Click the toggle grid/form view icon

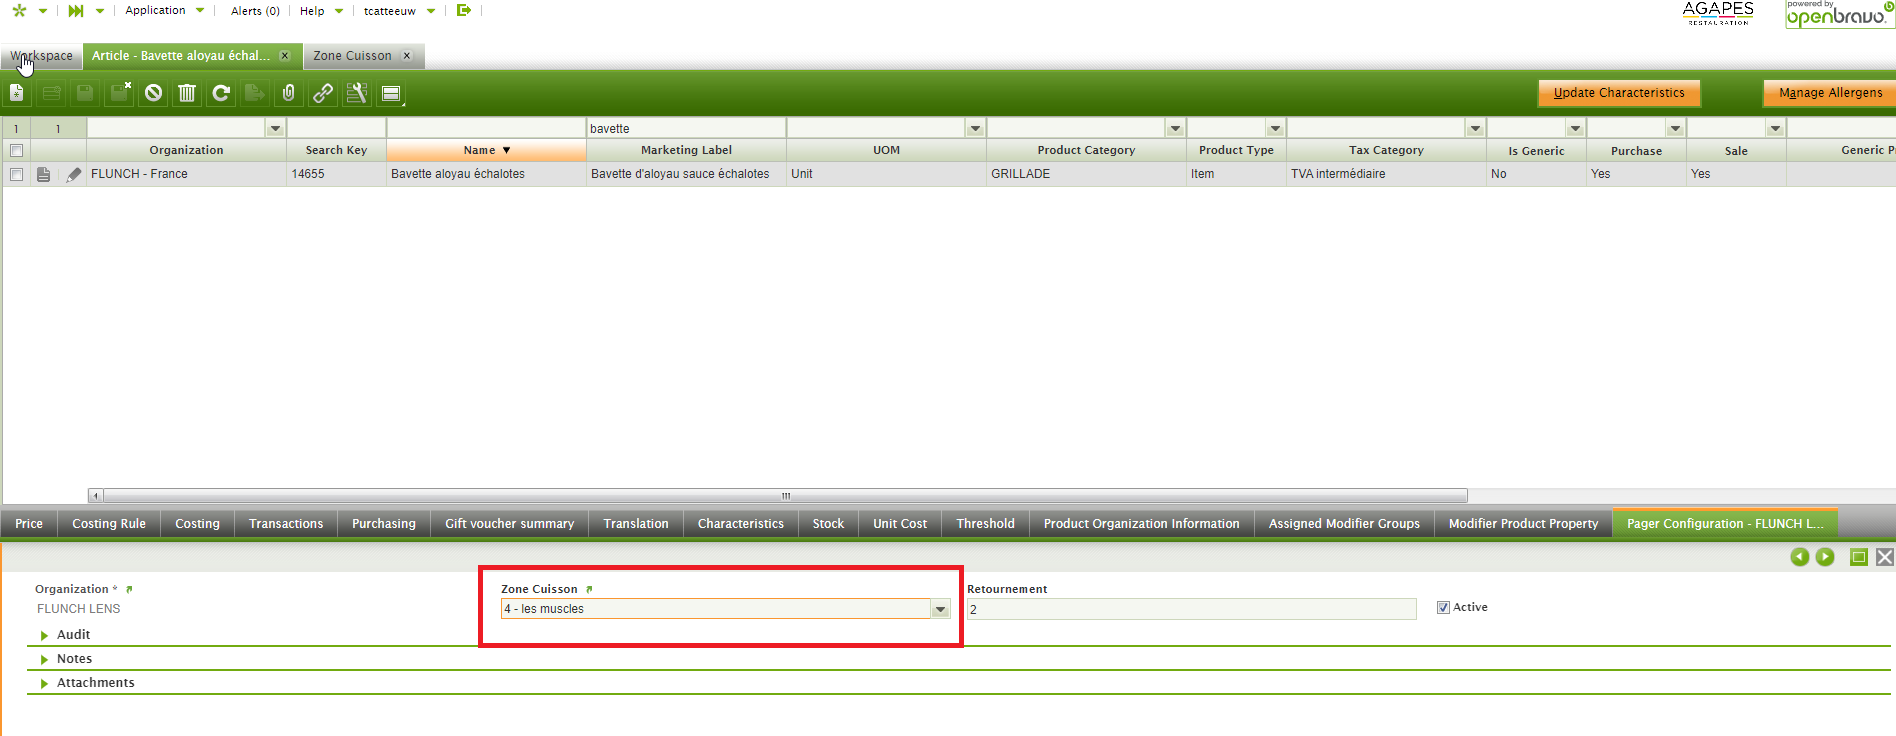pos(391,93)
